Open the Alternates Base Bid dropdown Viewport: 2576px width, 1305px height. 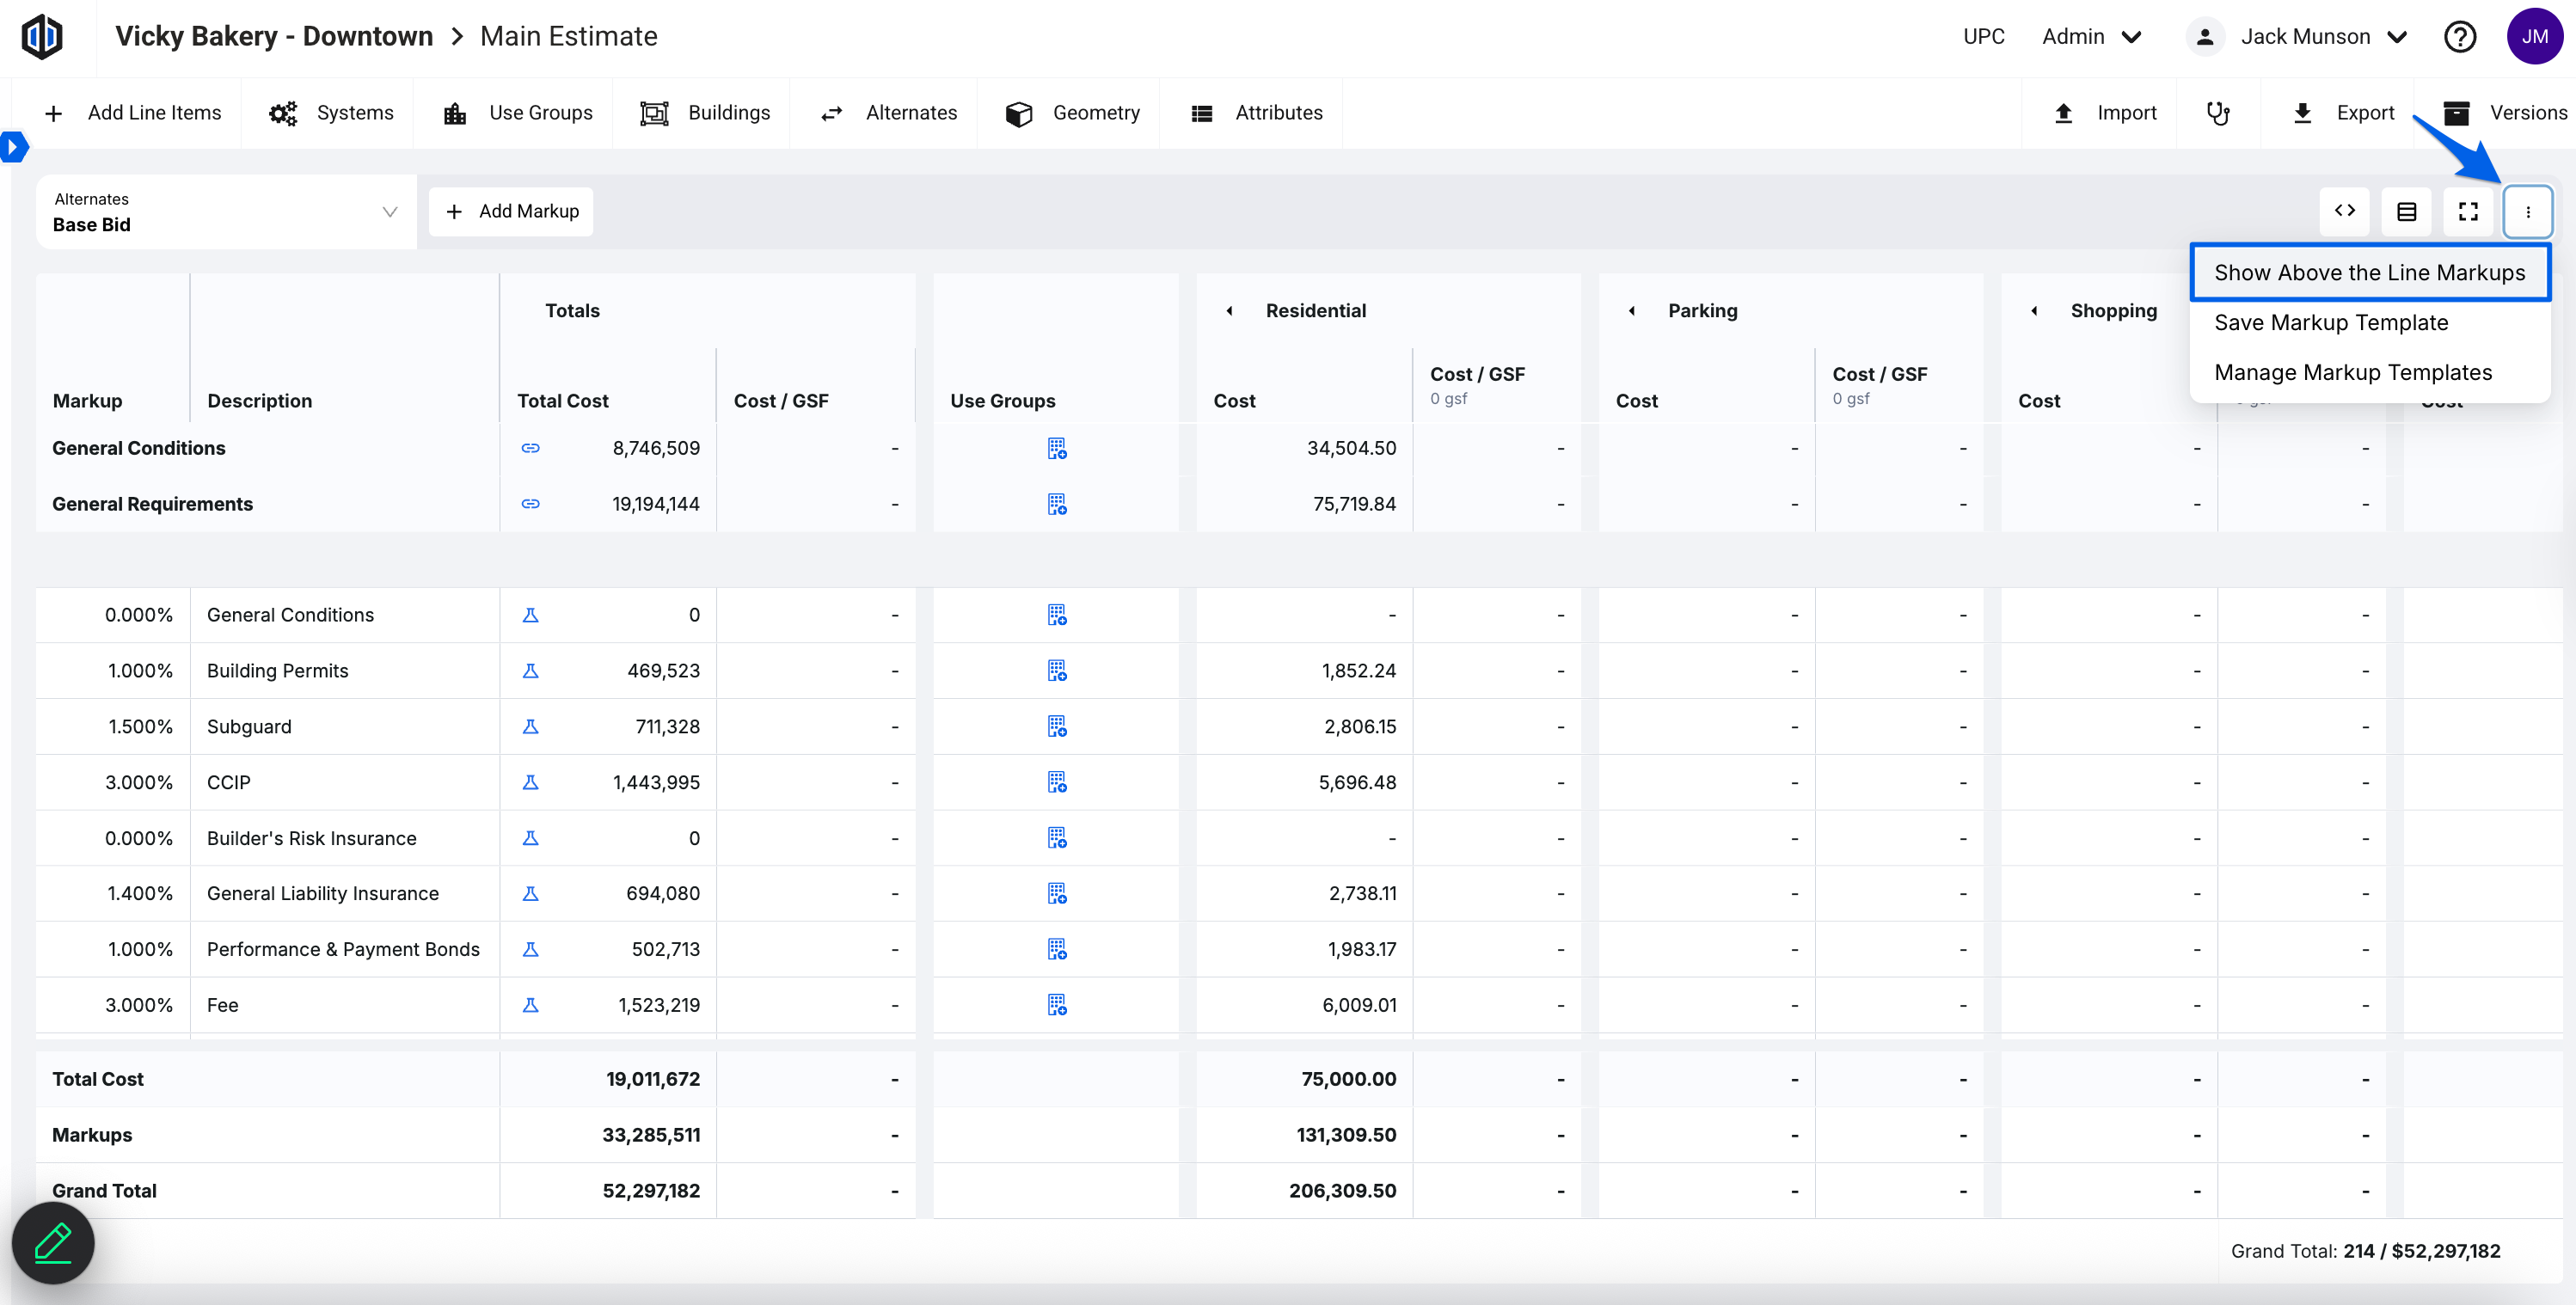226,212
